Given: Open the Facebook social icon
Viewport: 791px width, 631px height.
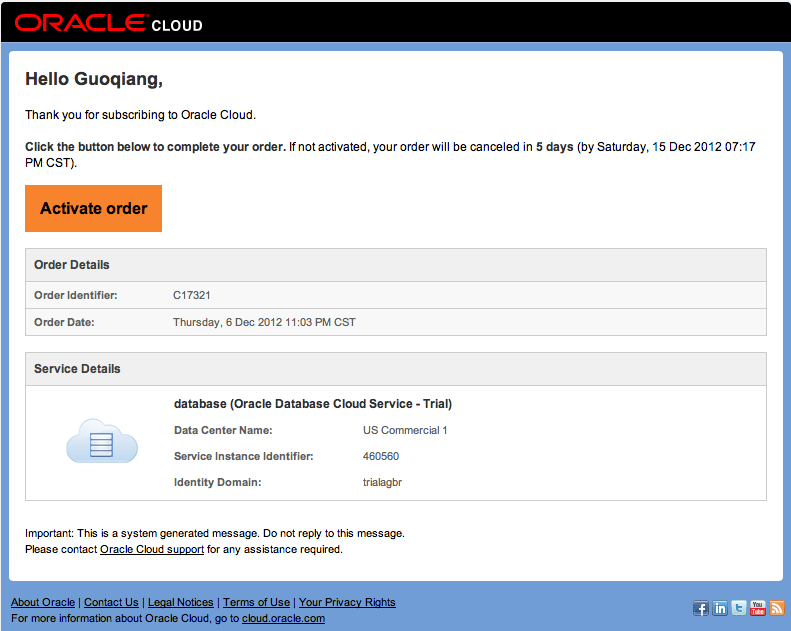Looking at the screenshot, I should 701,608.
